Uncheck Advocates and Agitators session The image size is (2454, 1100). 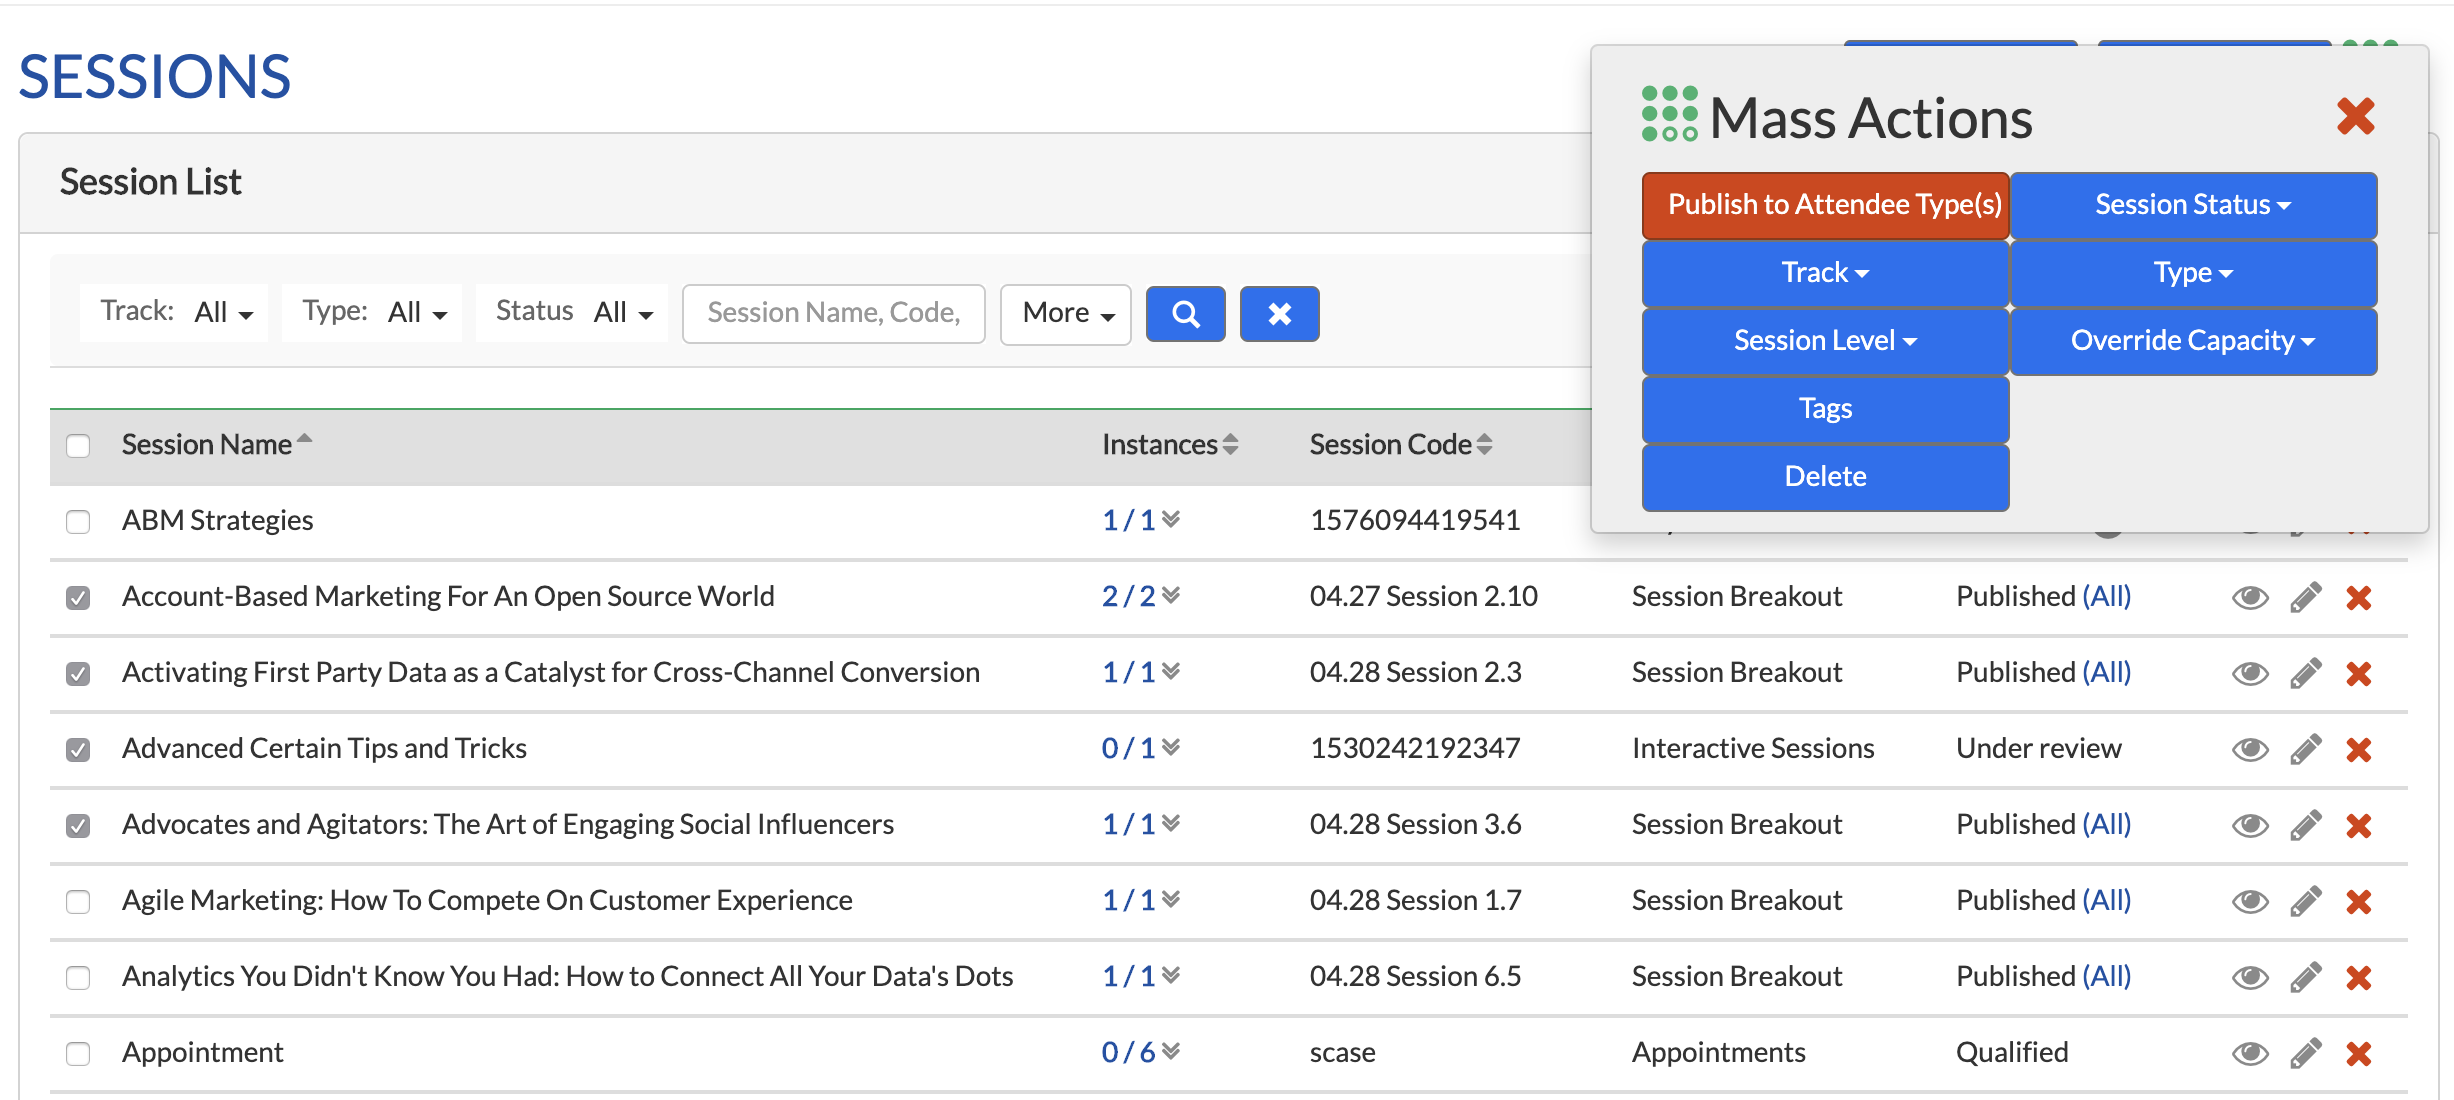(x=78, y=826)
